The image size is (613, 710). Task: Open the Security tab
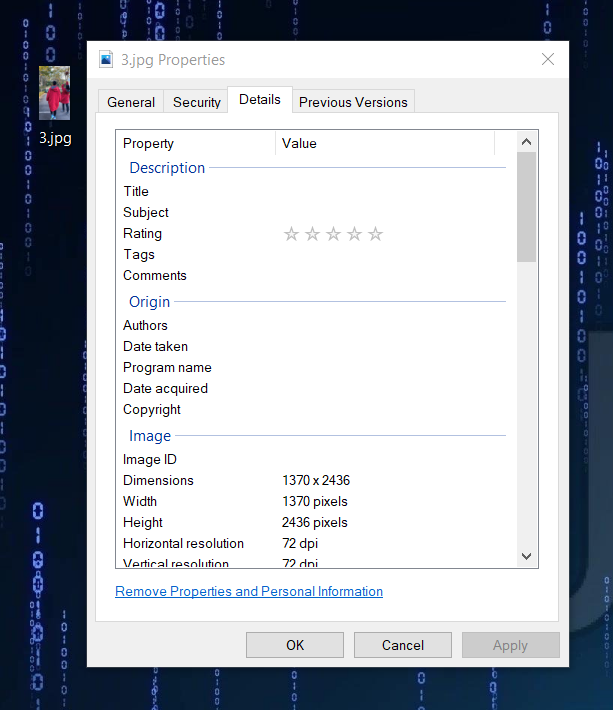[197, 102]
